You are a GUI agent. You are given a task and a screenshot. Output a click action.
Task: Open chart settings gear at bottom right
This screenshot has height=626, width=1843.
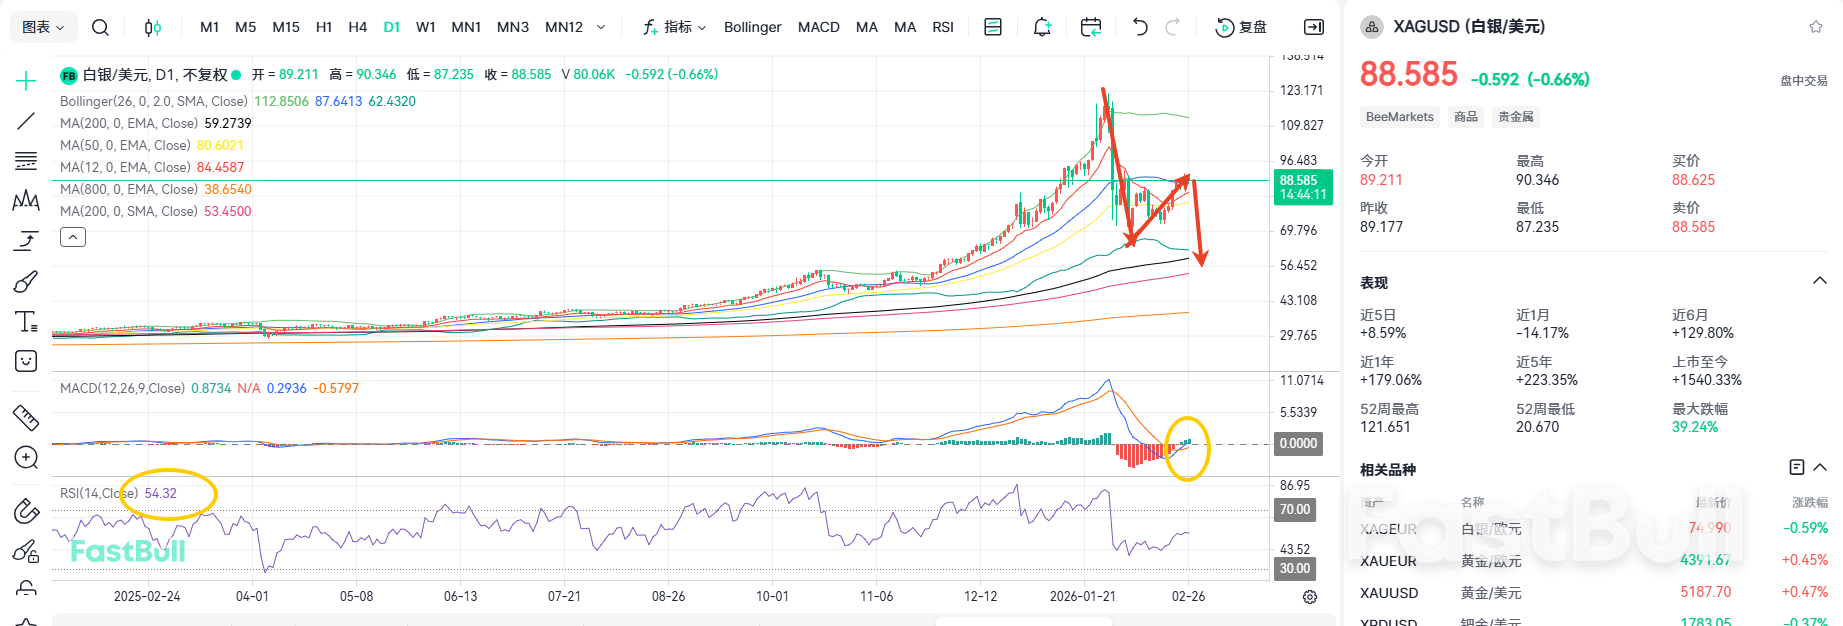point(1310,597)
